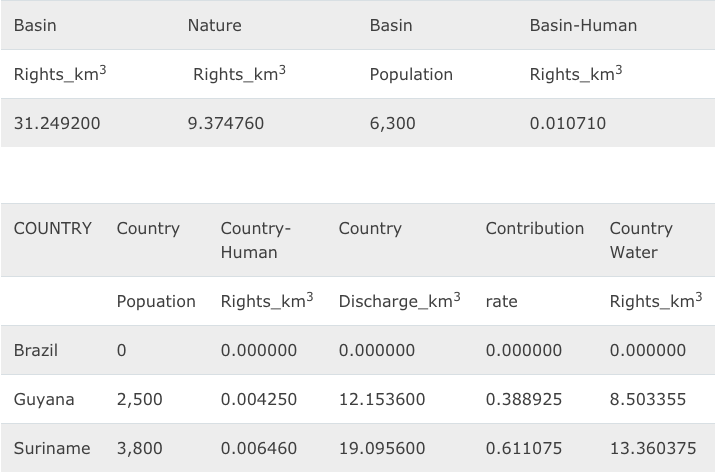Select the Discharge_km3 subheader cell
The height and width of the screenshot is (474, 715).
(x=399, y=301)
